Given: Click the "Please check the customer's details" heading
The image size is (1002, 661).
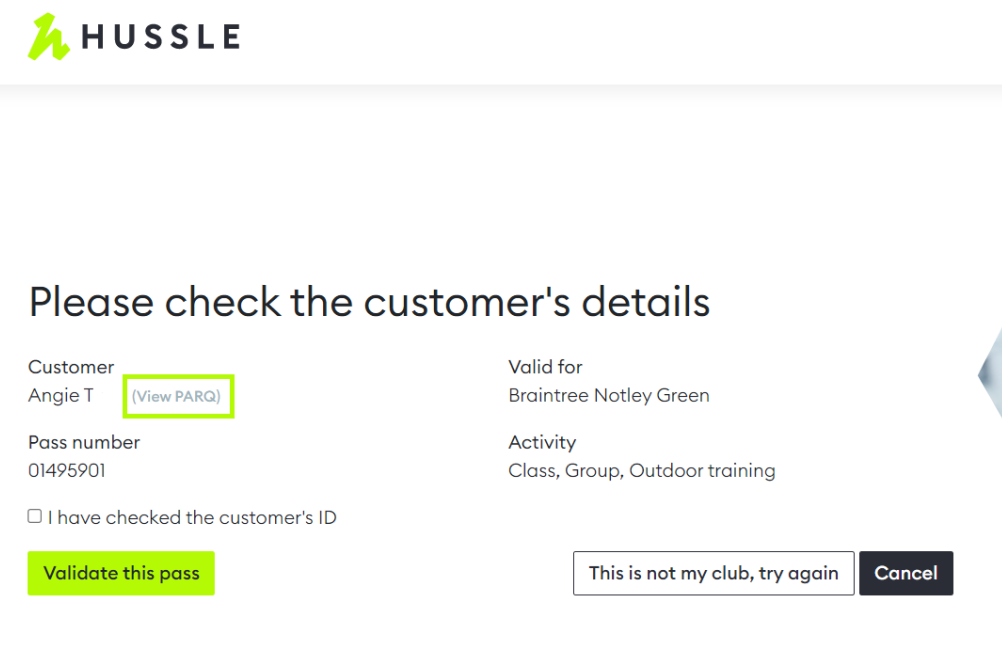Looking at the screenshot, I should click(x=369, y=302).
